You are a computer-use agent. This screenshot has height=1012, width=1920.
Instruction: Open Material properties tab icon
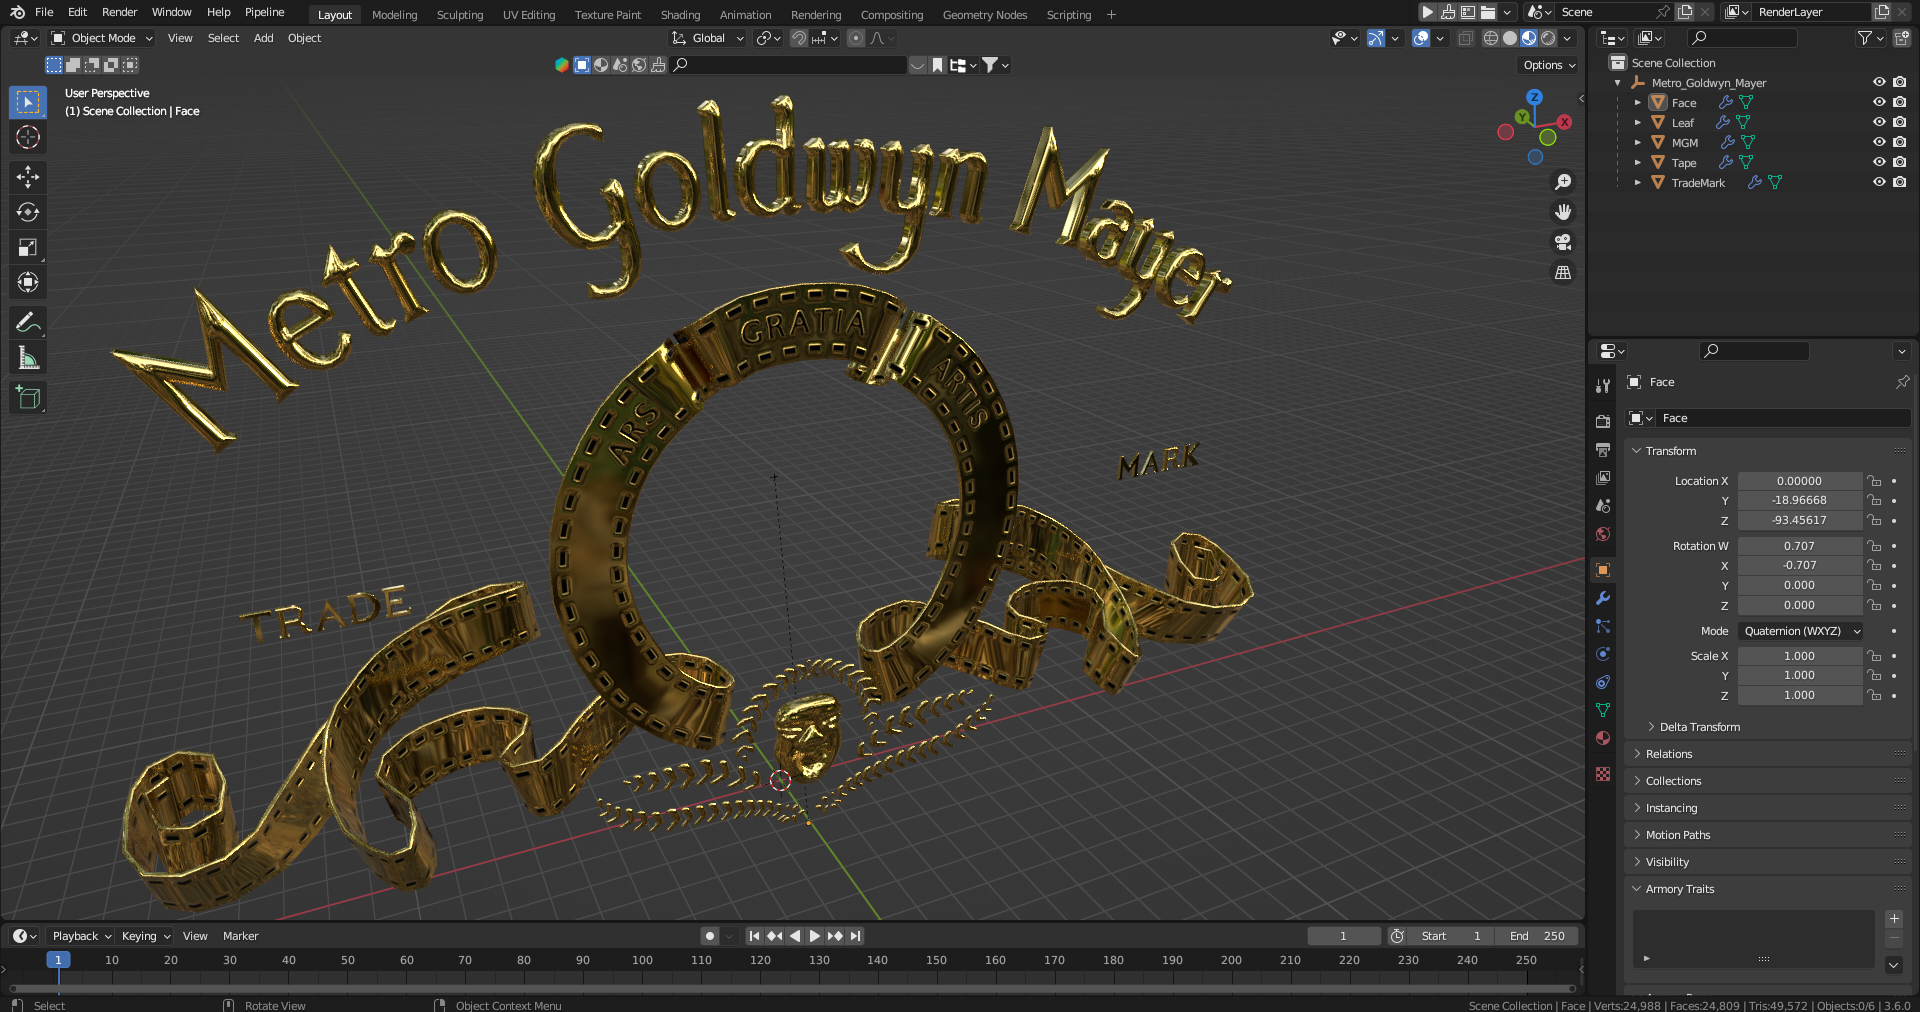1603,738
